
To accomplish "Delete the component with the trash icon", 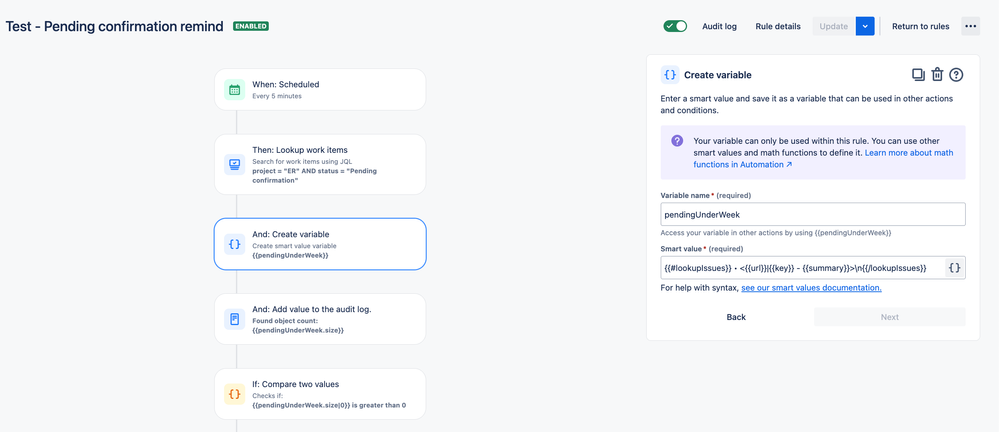I will (937, 75).
